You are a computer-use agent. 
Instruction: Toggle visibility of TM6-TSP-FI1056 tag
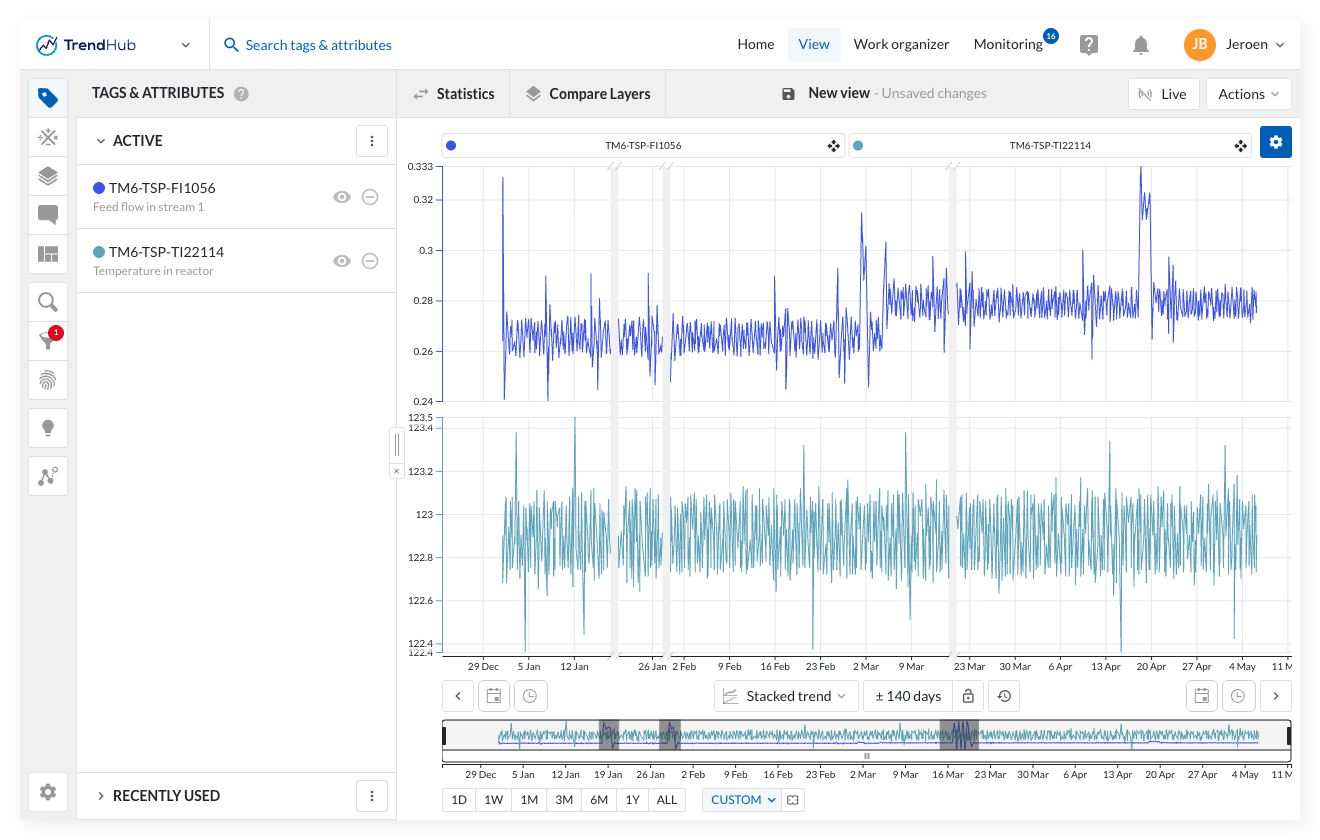[x=342, y=197]
